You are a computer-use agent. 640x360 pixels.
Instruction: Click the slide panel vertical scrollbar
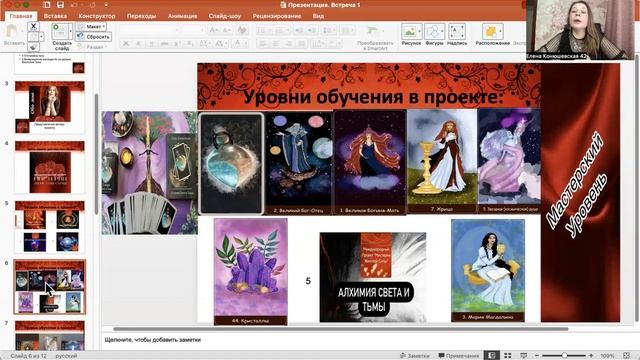click(x=96, y=153)
